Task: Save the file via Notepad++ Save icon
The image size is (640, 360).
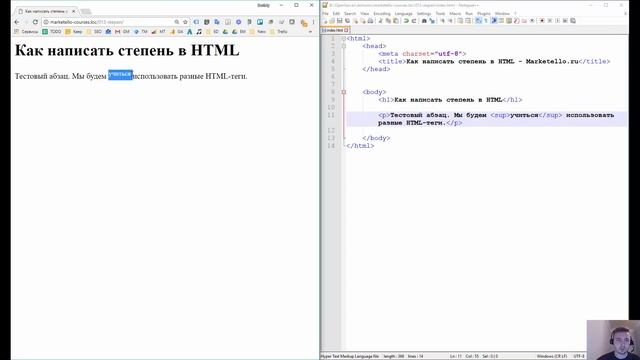Action: [340, 20]
